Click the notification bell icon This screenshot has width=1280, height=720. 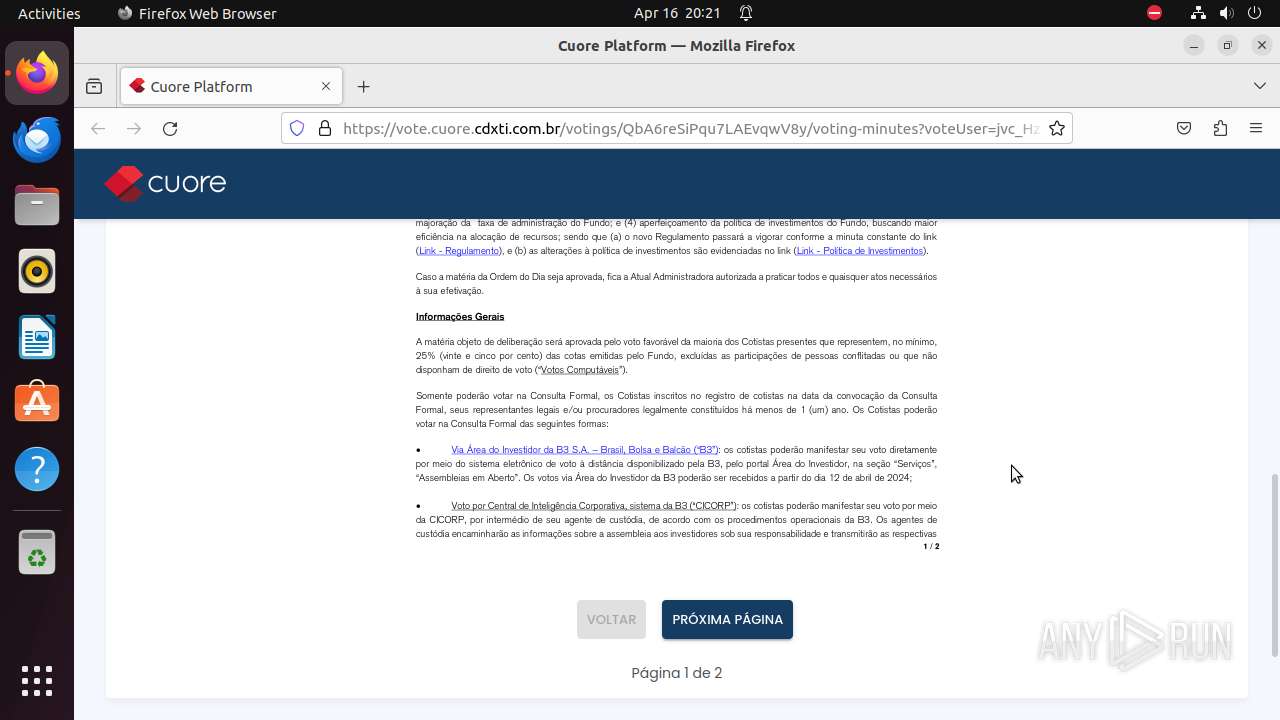[x=746, y=13]
